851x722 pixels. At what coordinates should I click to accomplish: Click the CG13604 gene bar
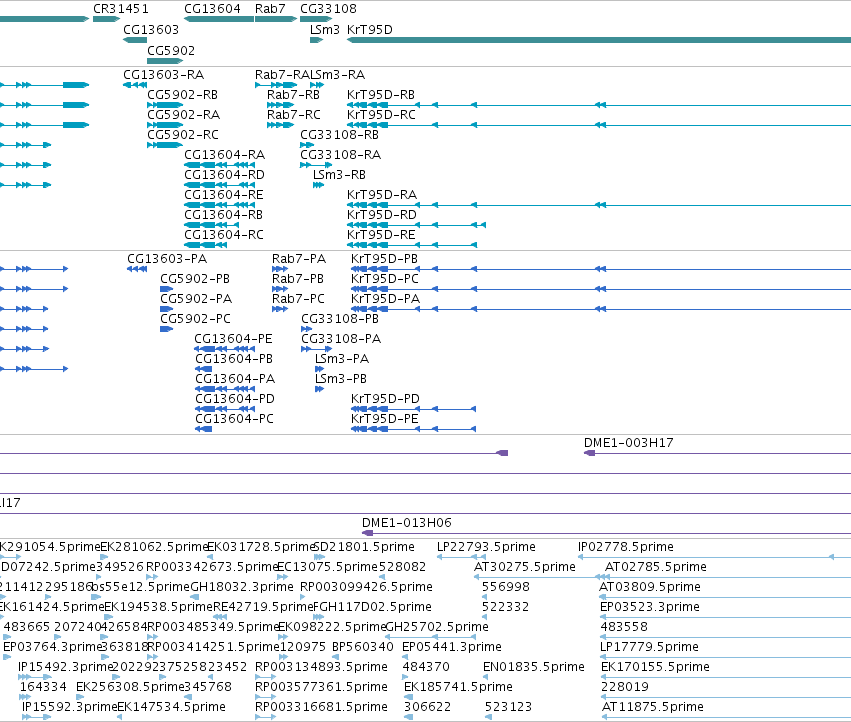(219, 19)
